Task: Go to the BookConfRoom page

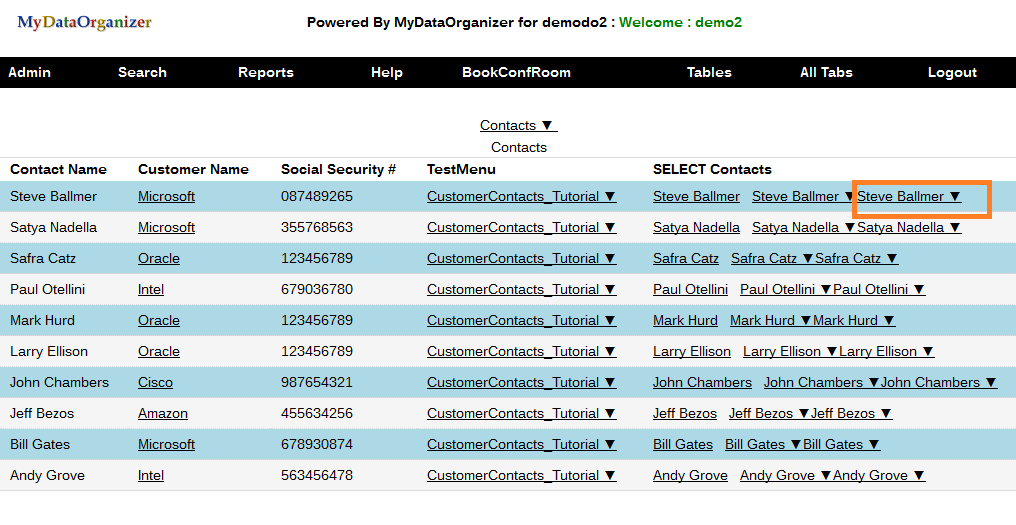Action: pos(516,72)
